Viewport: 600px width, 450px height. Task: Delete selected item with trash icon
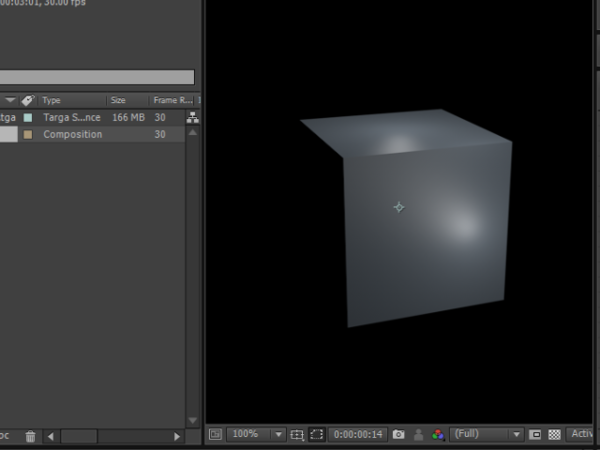pos(30,436)
